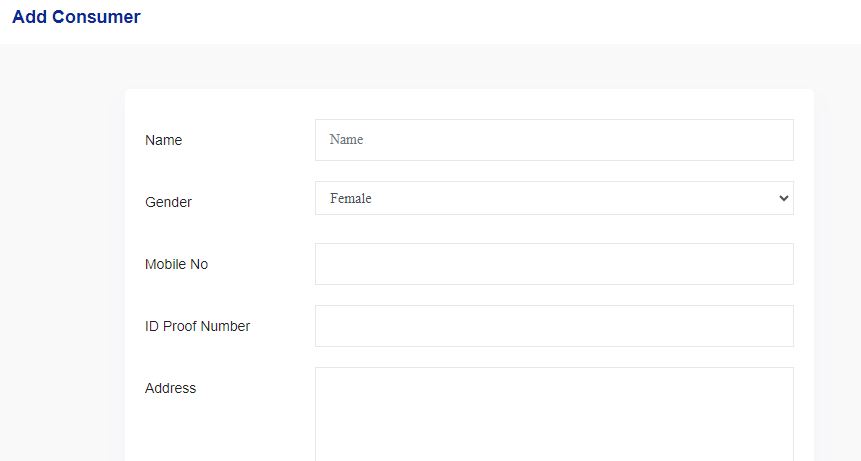
Task: Click the 'Gender' field label
Action: 168,202
